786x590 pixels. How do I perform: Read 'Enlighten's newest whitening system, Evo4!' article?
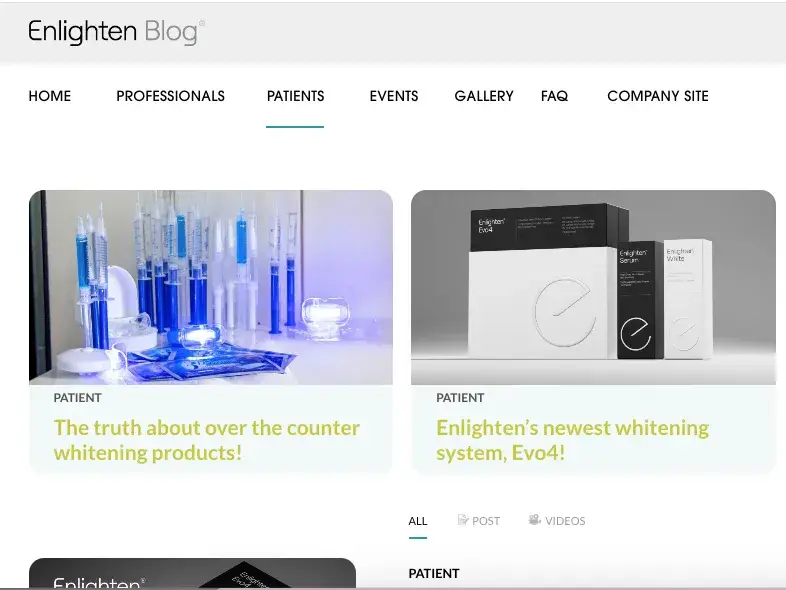coord(572,440)
